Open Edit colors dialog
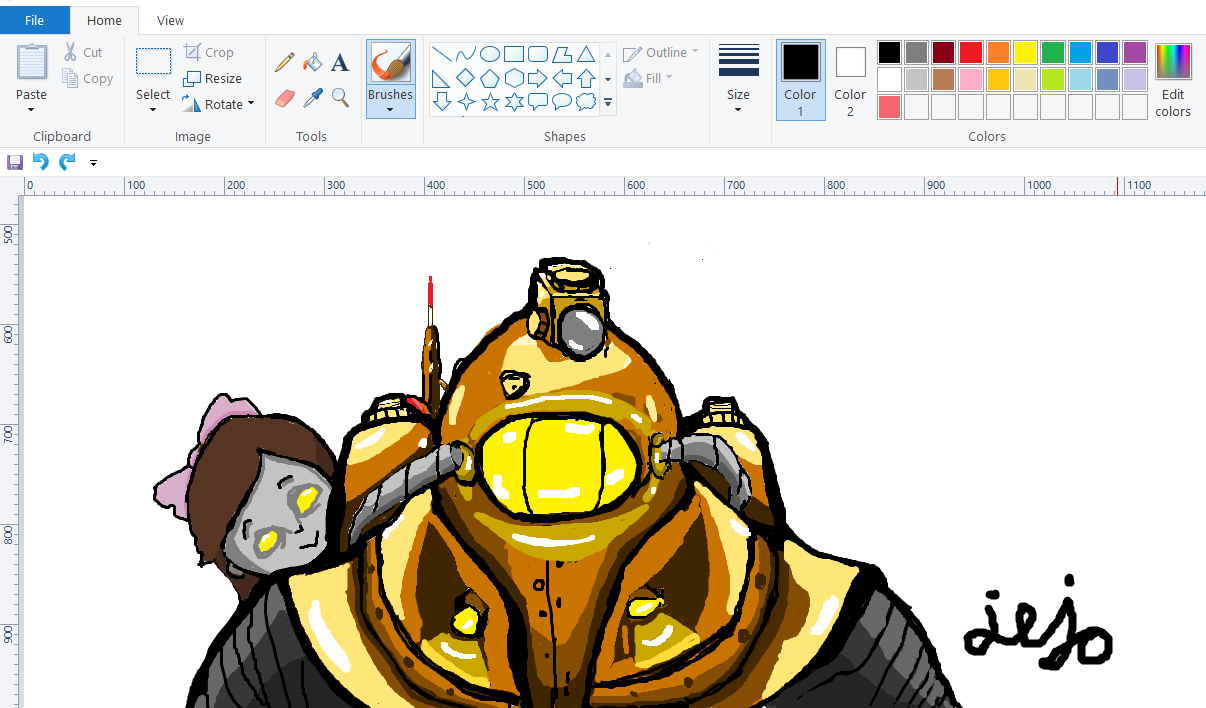 click(1173, 80)
